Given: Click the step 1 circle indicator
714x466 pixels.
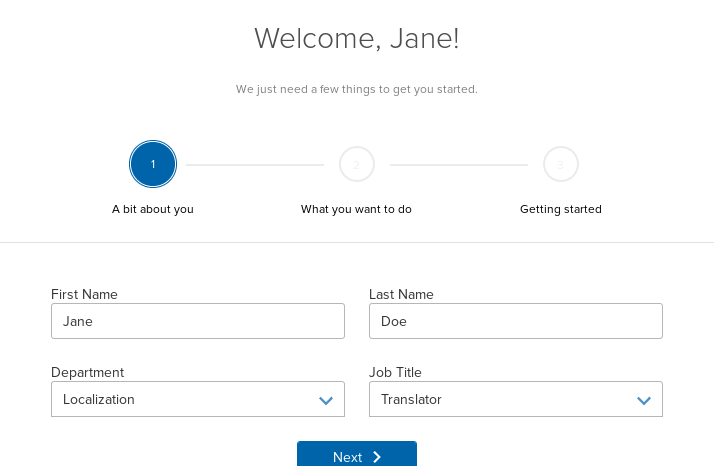Looking at the screenshot, I should coord(153,164).
